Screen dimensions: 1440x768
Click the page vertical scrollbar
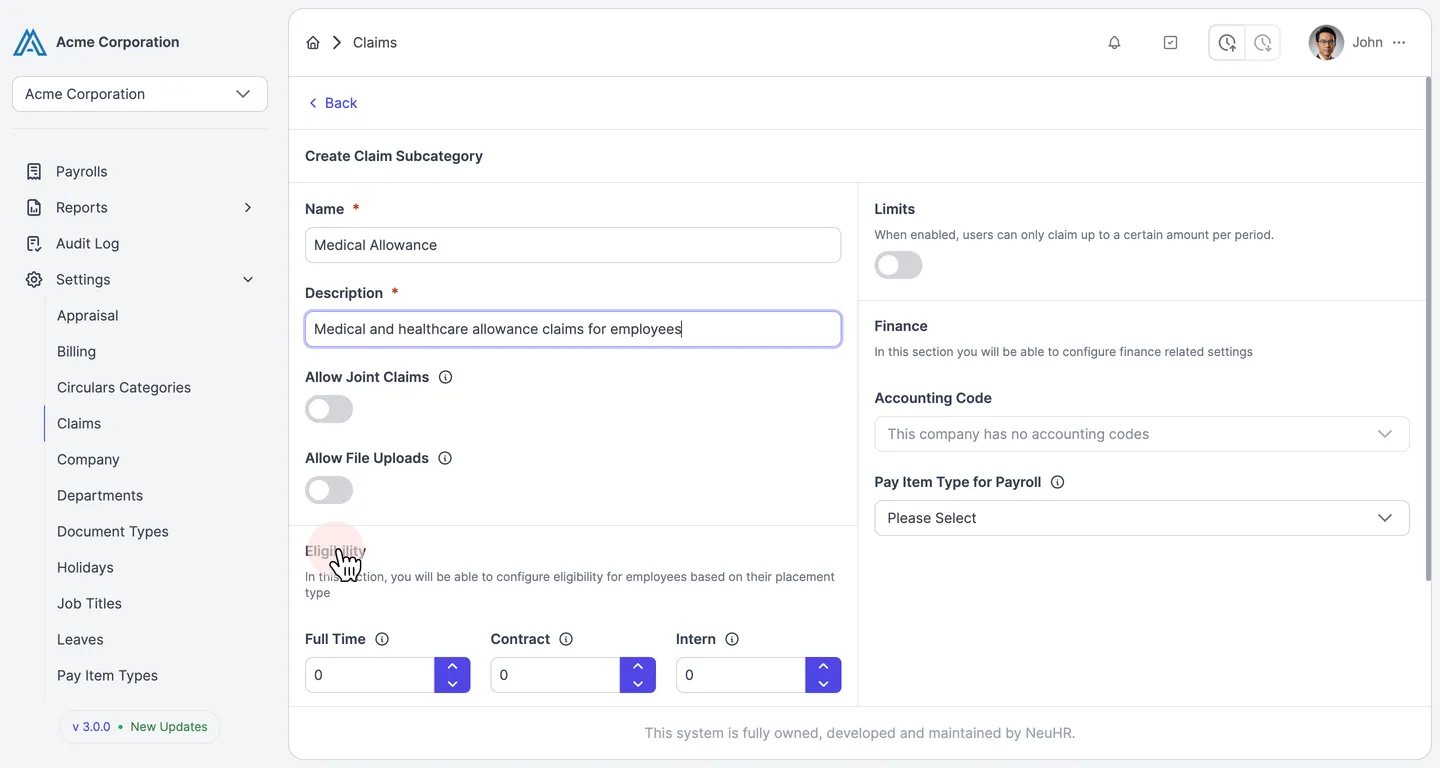[x=1427, y=329]
